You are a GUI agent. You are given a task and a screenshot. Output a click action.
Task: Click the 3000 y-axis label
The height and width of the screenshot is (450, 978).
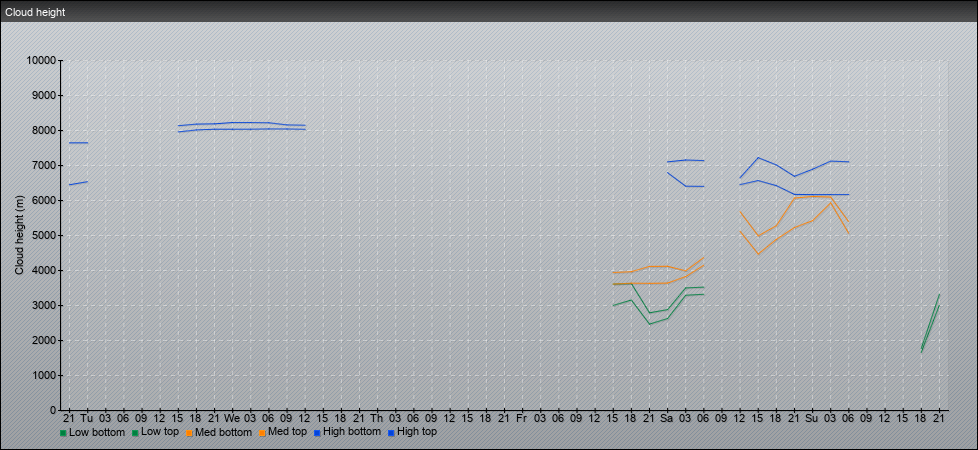44,305
